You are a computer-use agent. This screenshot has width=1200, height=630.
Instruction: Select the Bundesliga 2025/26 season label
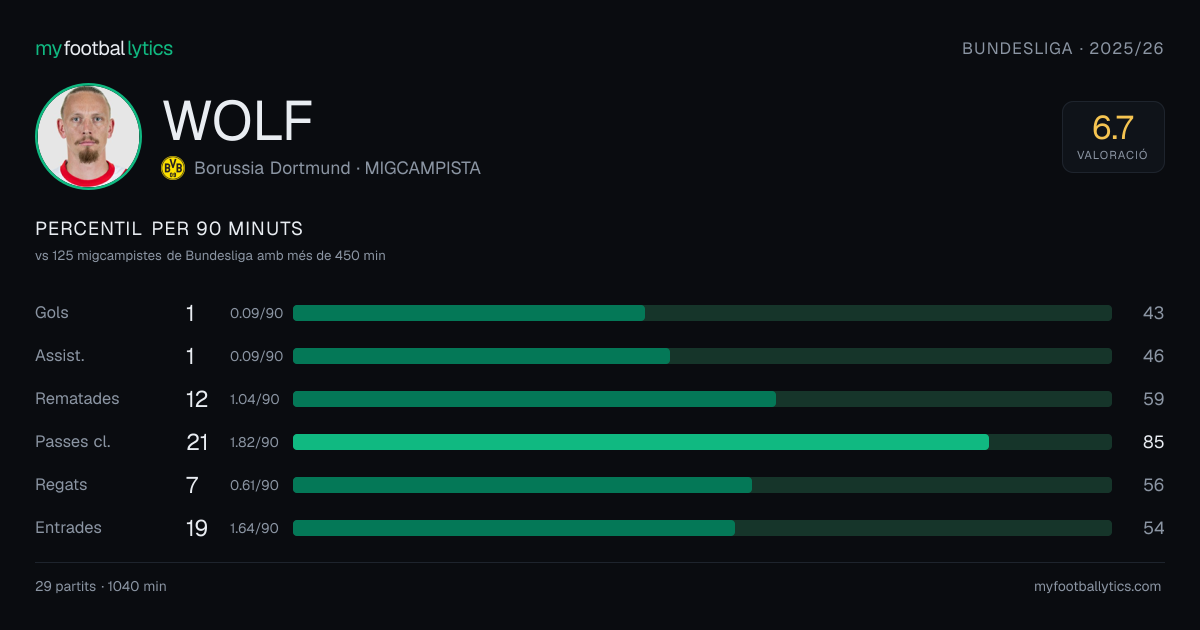coord(1063,48)
